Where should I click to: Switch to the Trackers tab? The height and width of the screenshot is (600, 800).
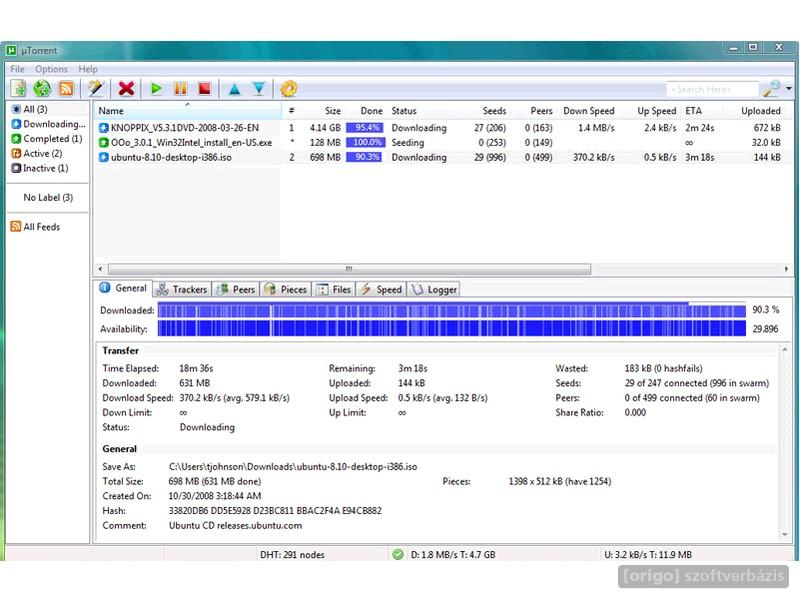(x=182, y=290)
